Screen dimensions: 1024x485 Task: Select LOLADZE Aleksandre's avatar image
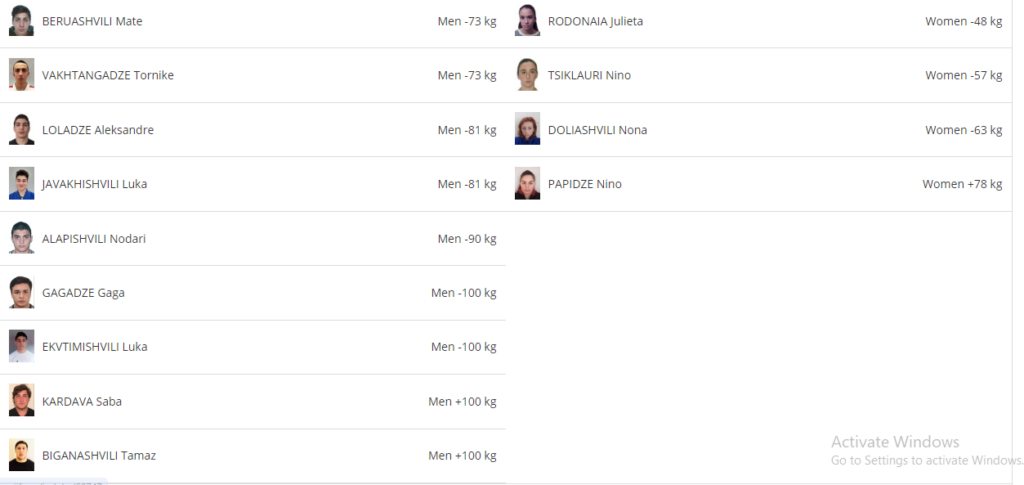tap(22, 129)
